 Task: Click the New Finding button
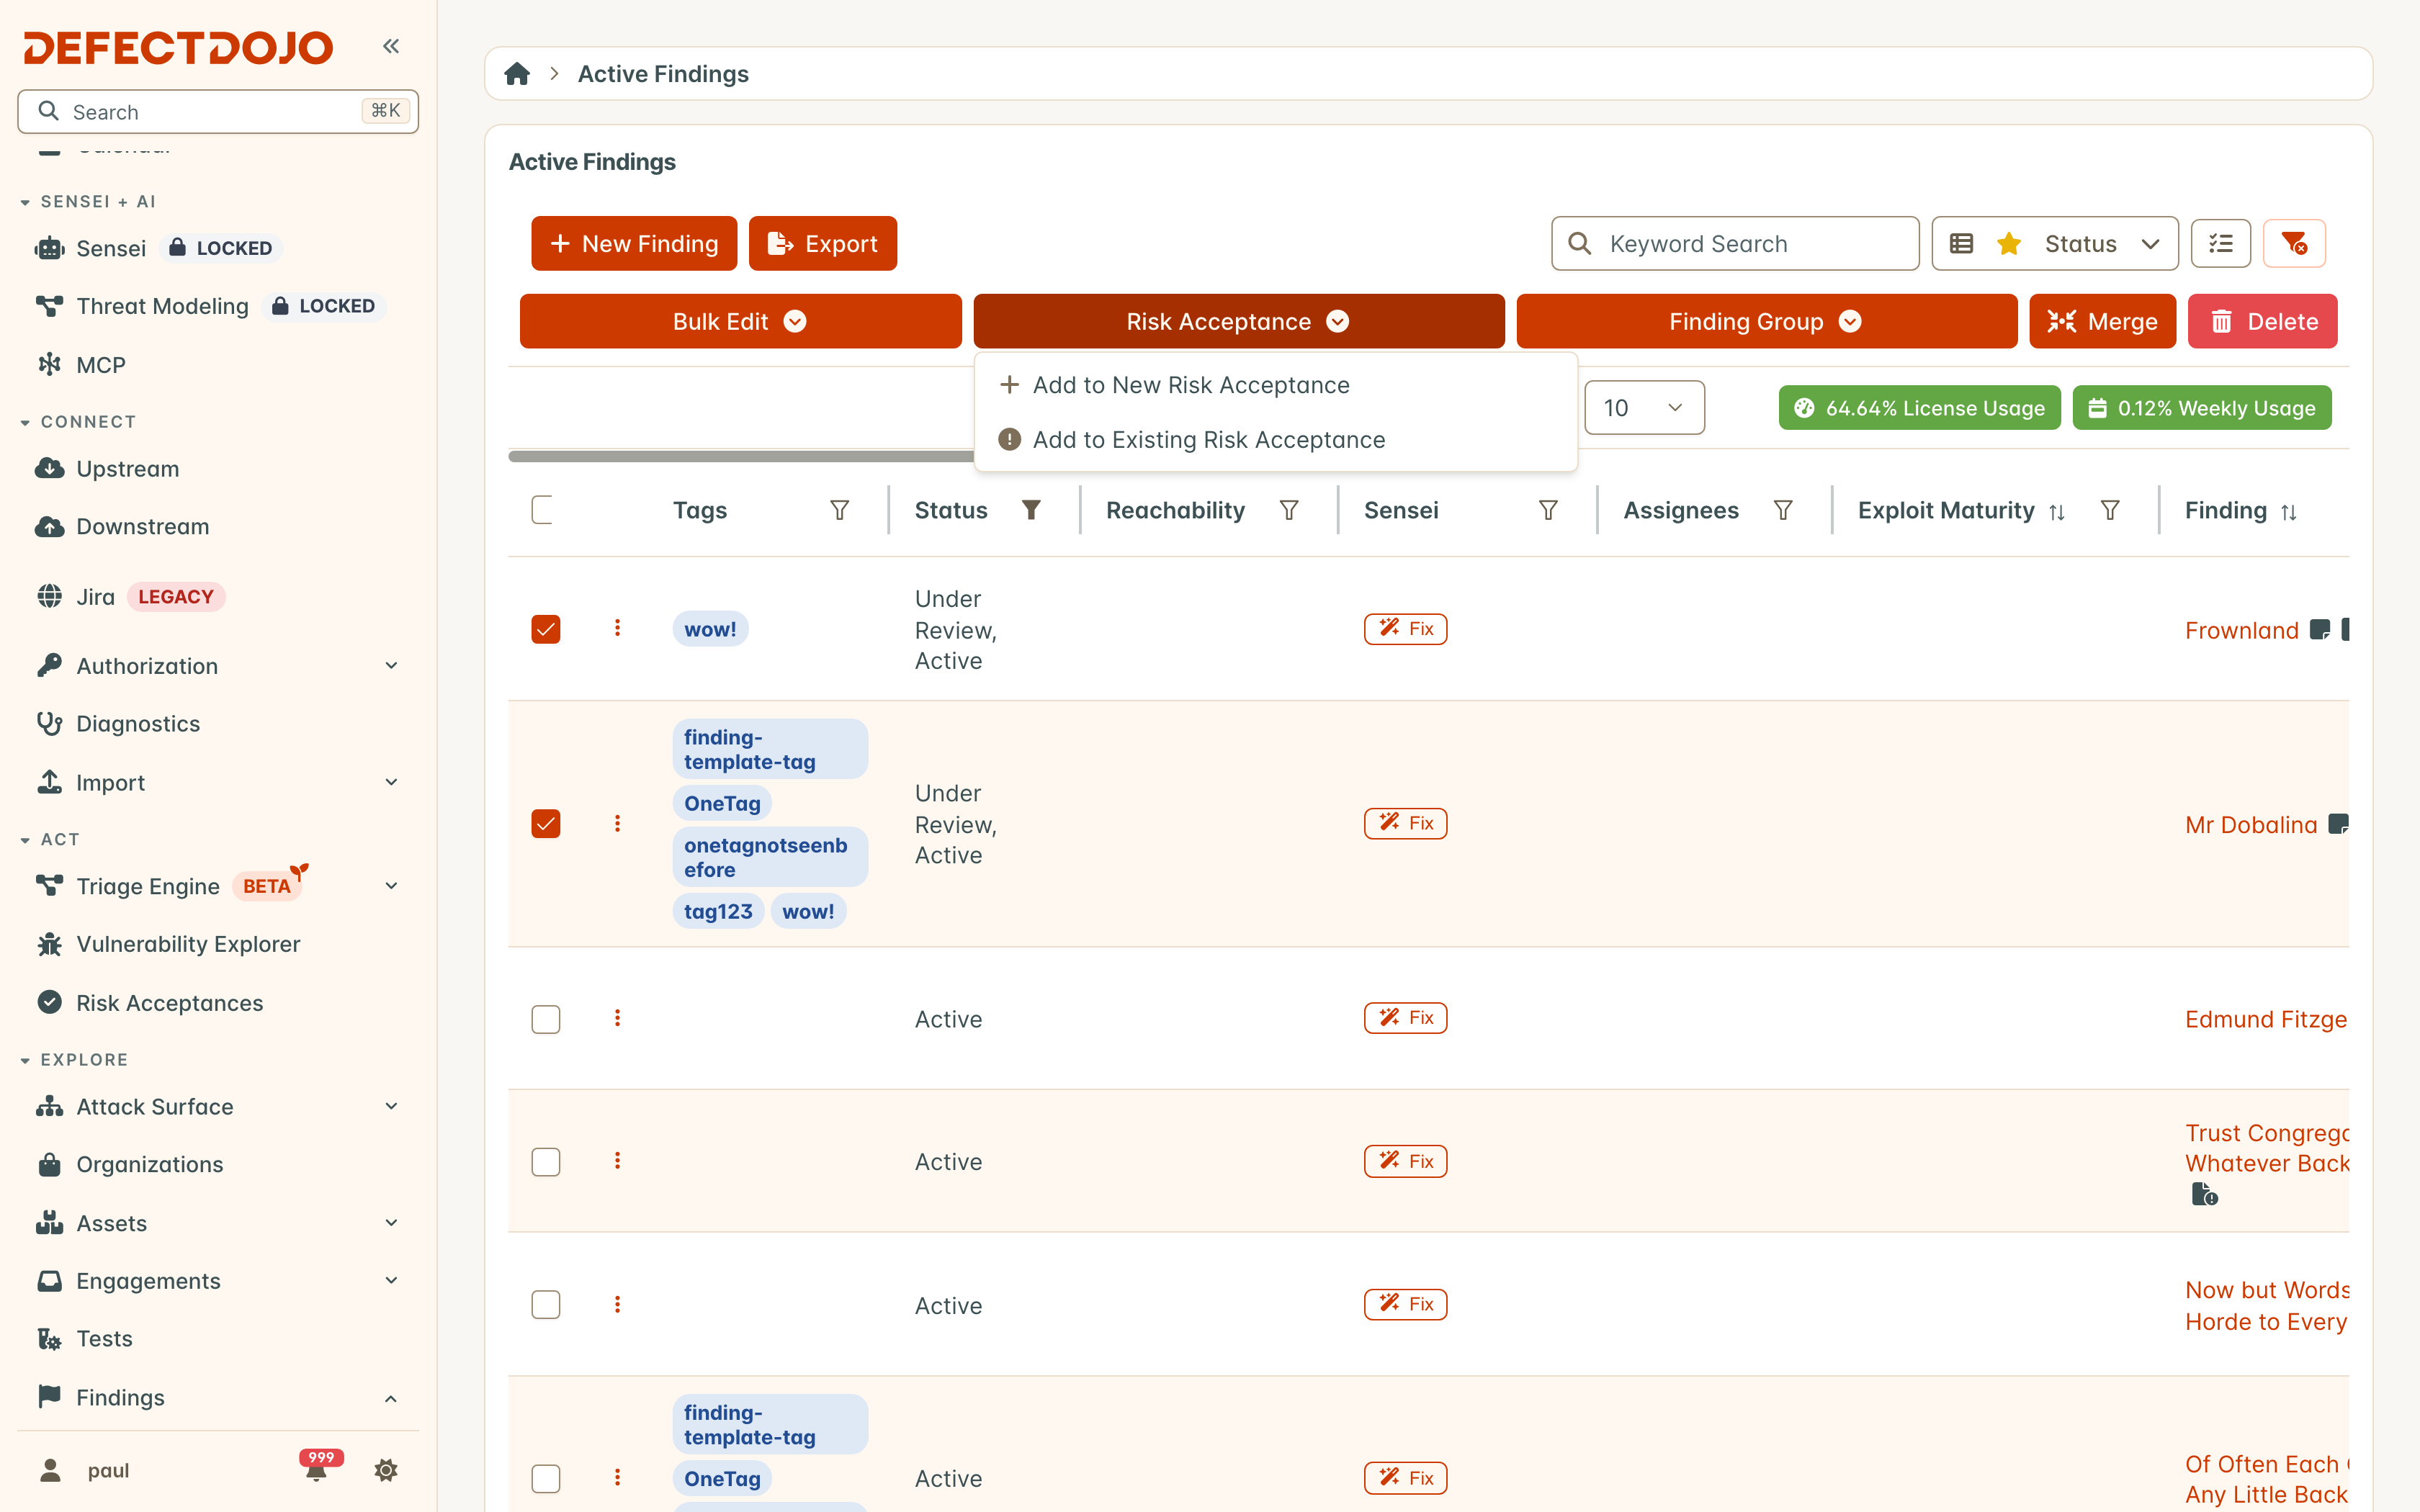[x=634, y=243]
